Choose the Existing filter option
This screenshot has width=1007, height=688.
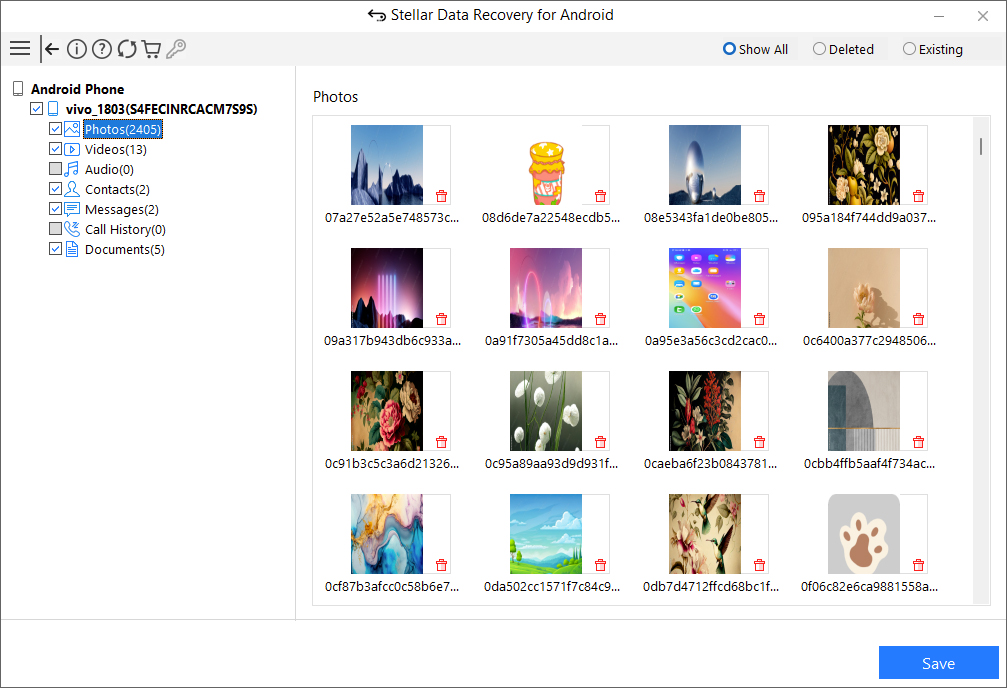[909, 49]
